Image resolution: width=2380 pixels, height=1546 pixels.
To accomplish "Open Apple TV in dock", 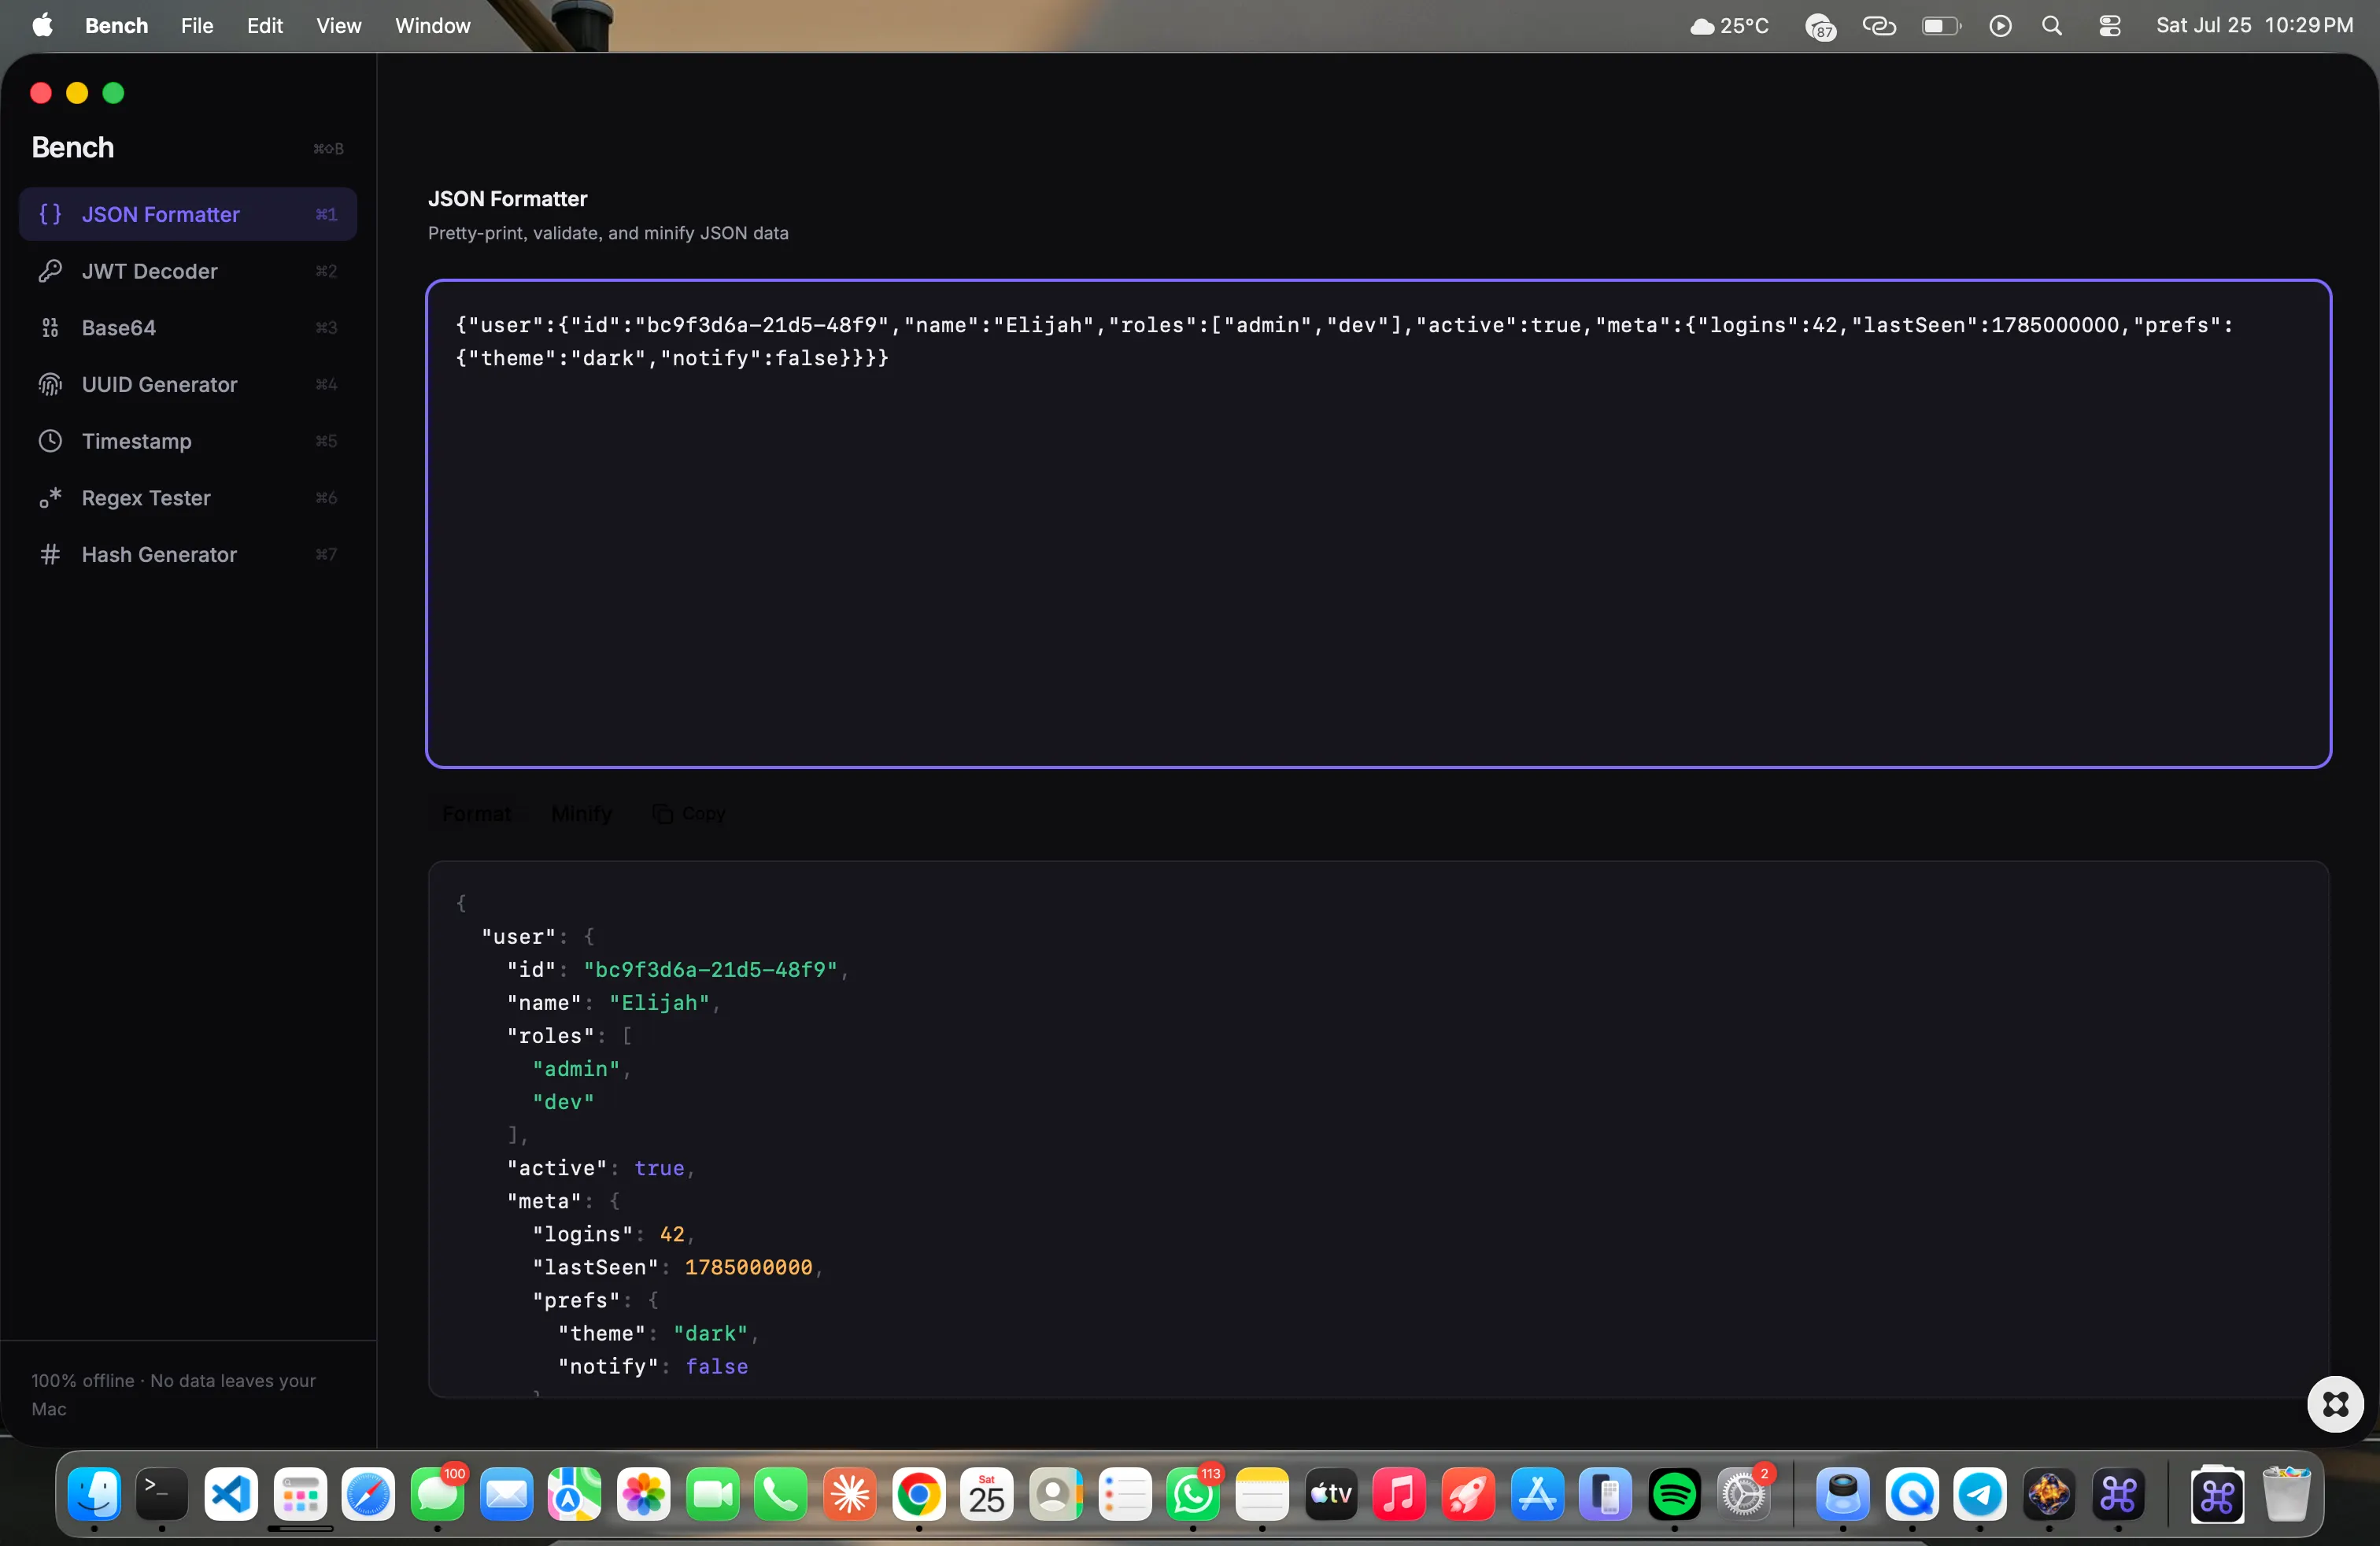I will point(1330,1495).
